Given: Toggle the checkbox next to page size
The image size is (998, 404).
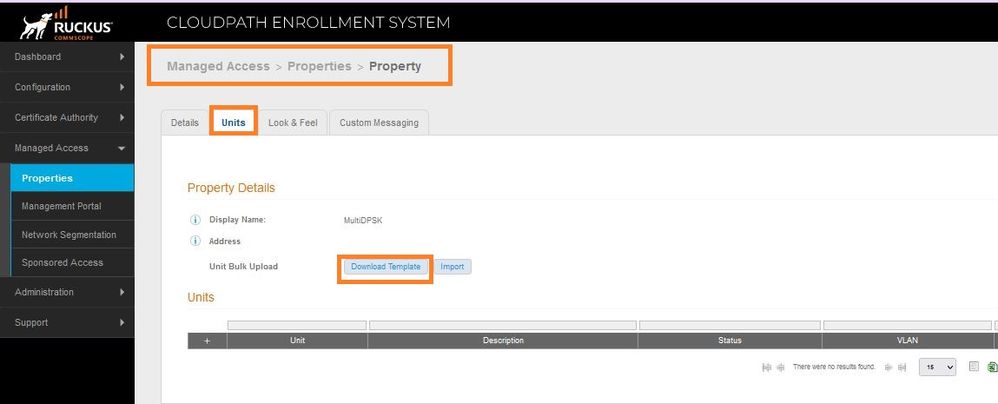Looking at the screenshot, I should tap(973, 367).
